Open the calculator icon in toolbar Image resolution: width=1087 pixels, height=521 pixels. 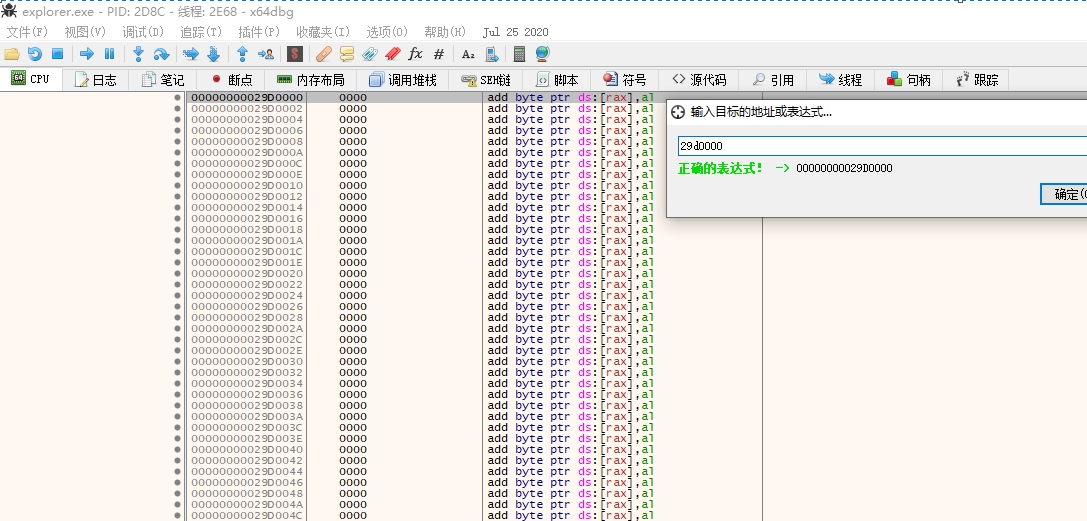(520, 54)
